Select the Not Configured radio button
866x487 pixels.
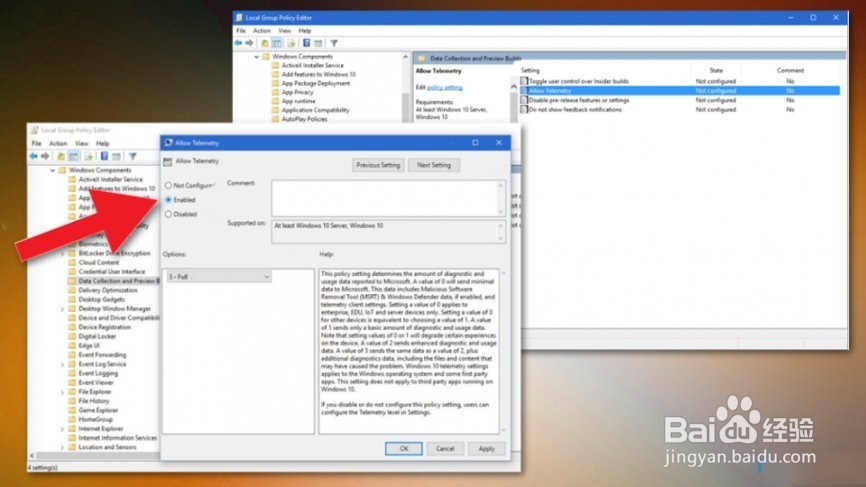[x=168, y=186]
